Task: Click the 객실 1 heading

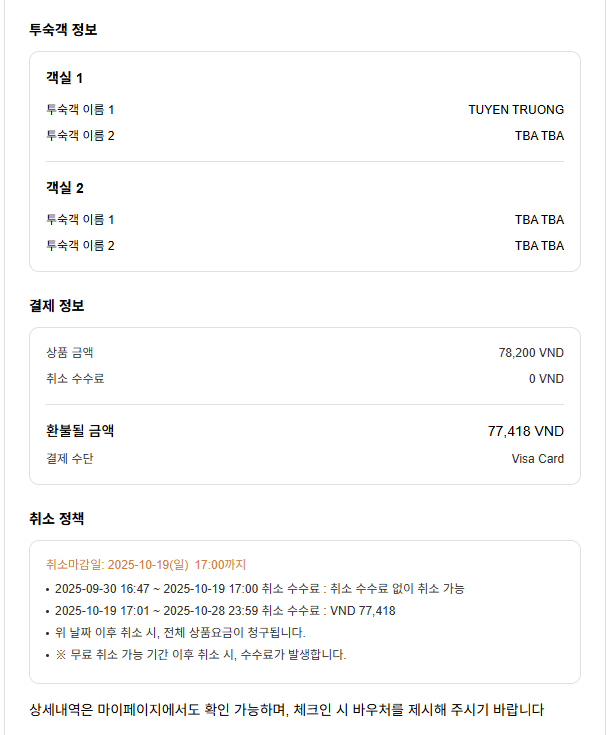Action: click(x=64, y=78)
